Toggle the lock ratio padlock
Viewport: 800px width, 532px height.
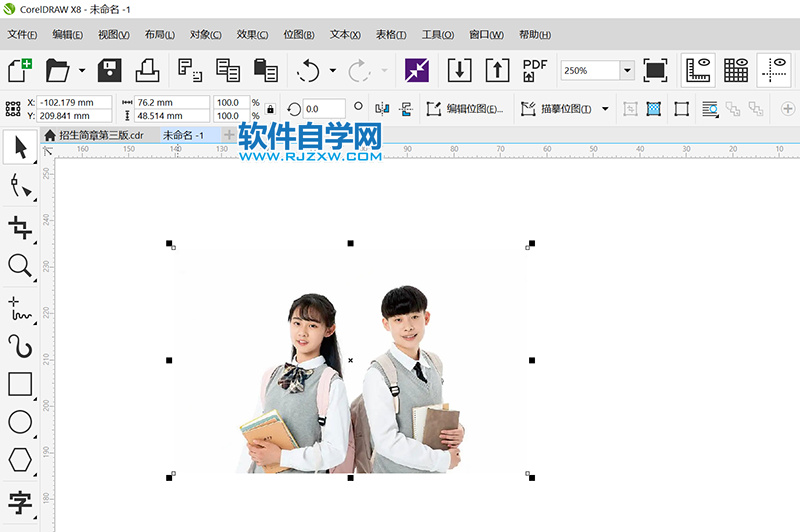[271, 108]
